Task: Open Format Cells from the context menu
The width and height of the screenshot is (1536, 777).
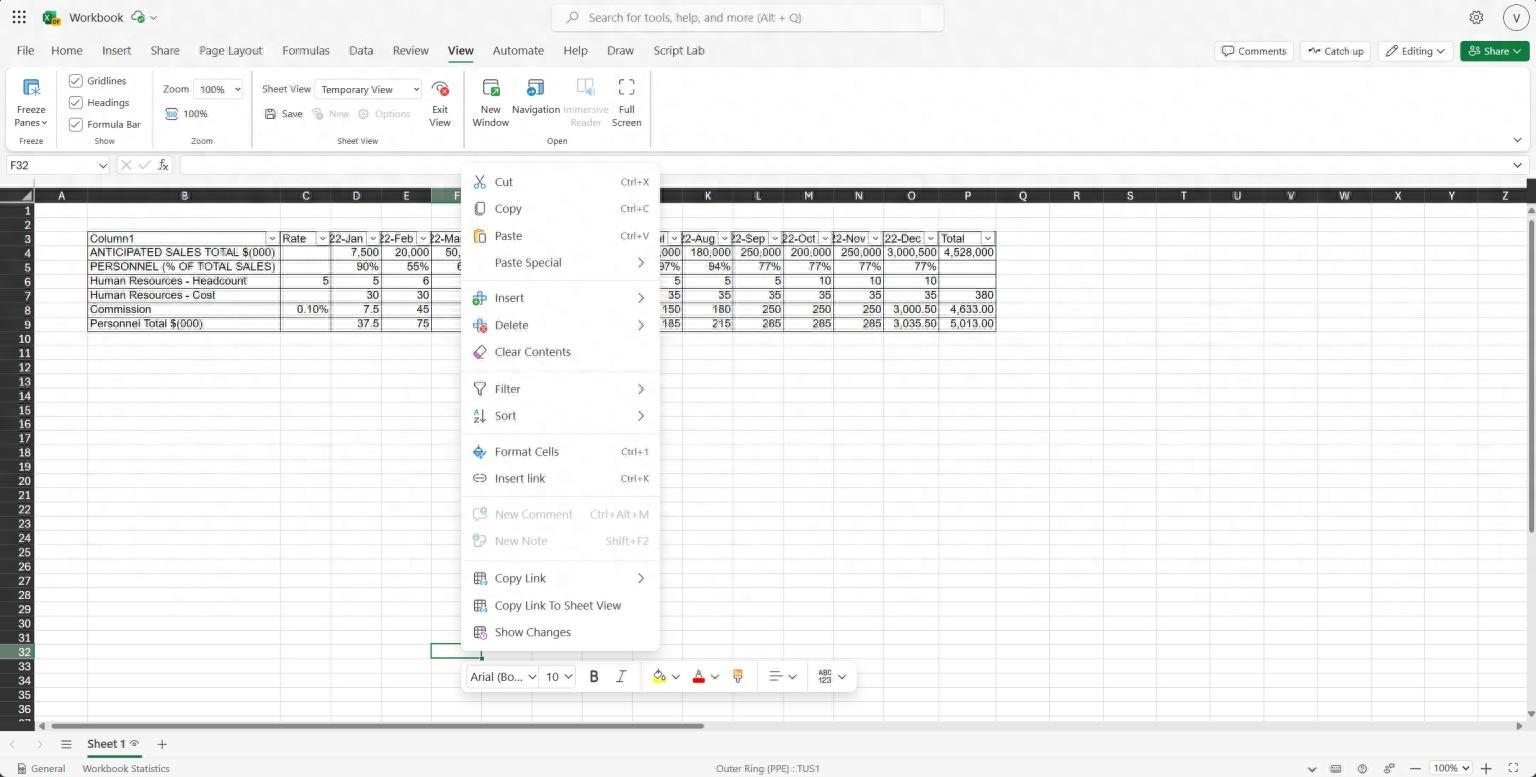Action: [560, 452]
